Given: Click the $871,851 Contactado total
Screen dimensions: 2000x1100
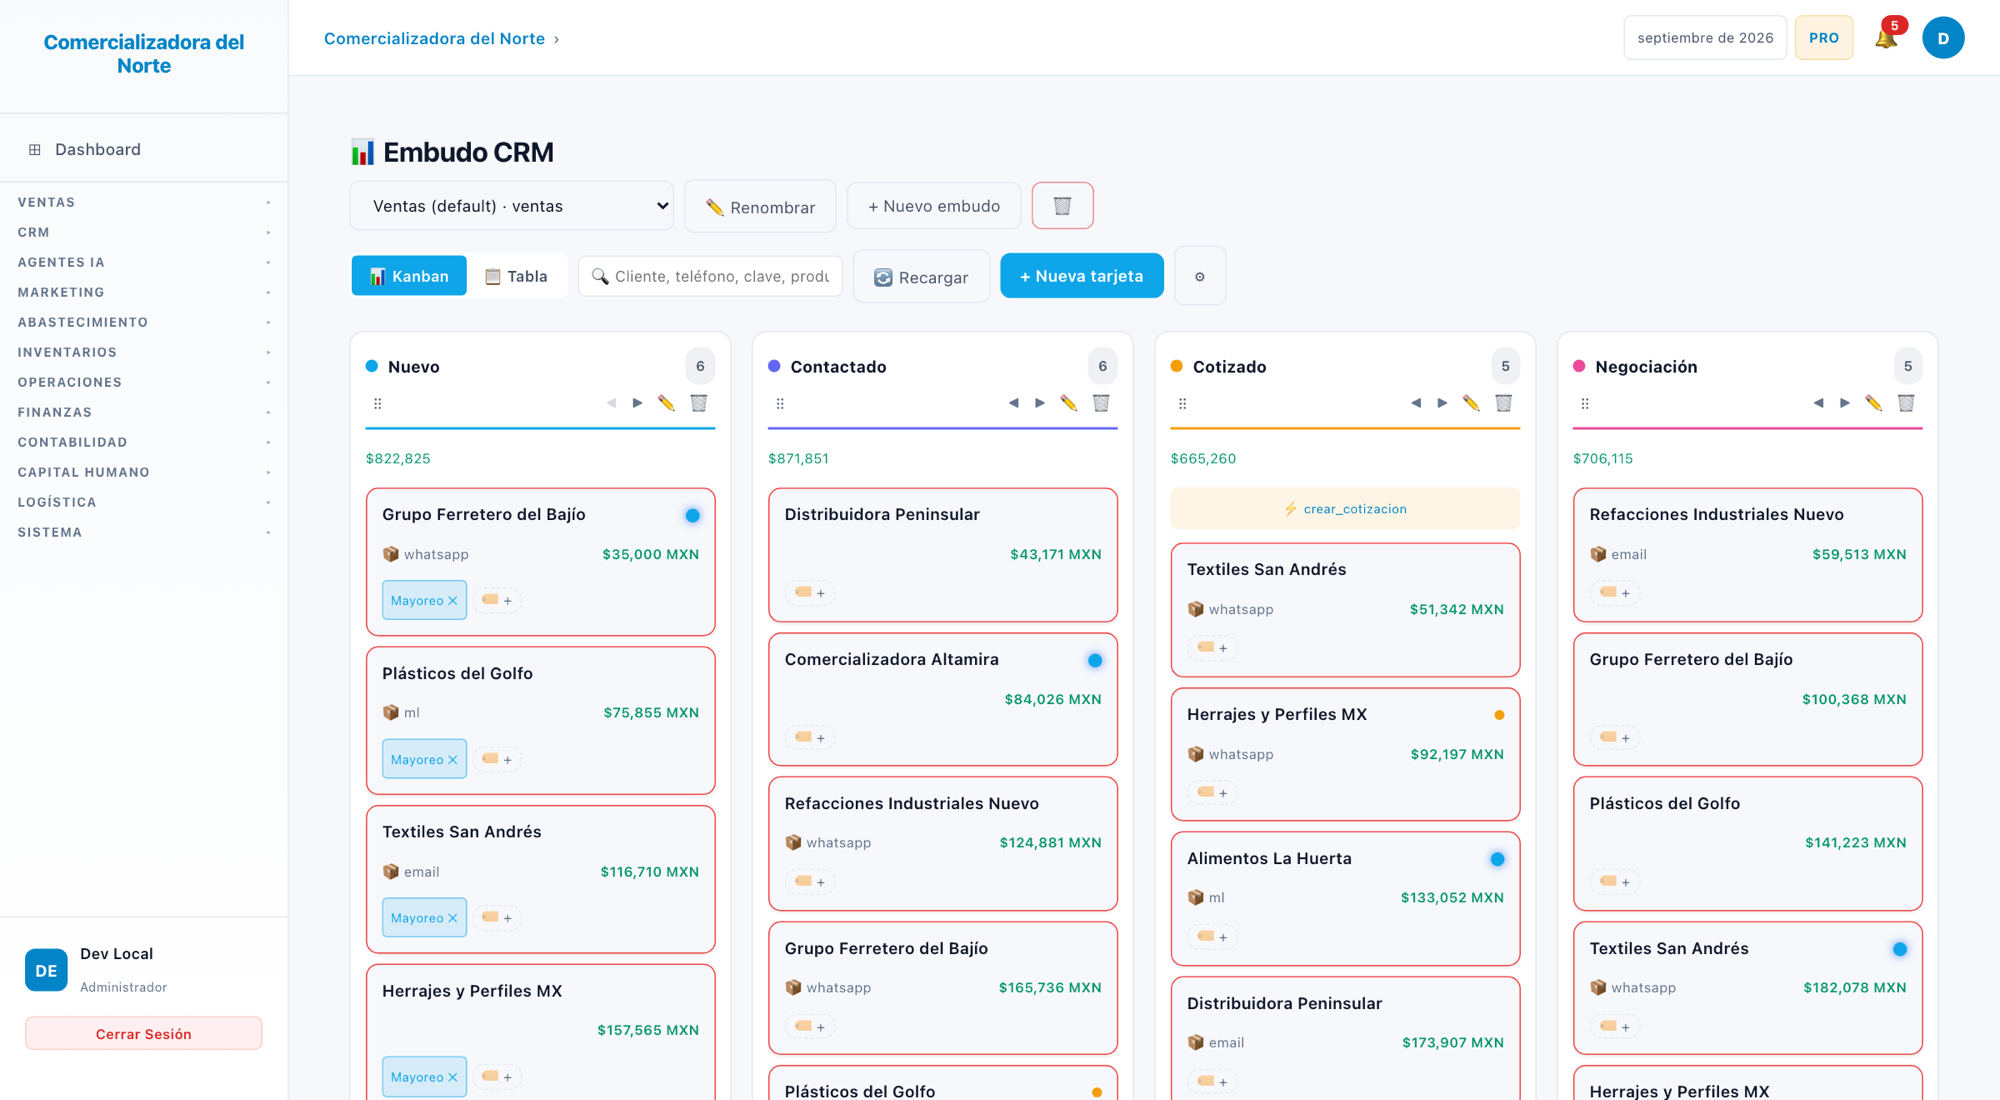Looking at the screenshot, I should (x=798, y=459).
